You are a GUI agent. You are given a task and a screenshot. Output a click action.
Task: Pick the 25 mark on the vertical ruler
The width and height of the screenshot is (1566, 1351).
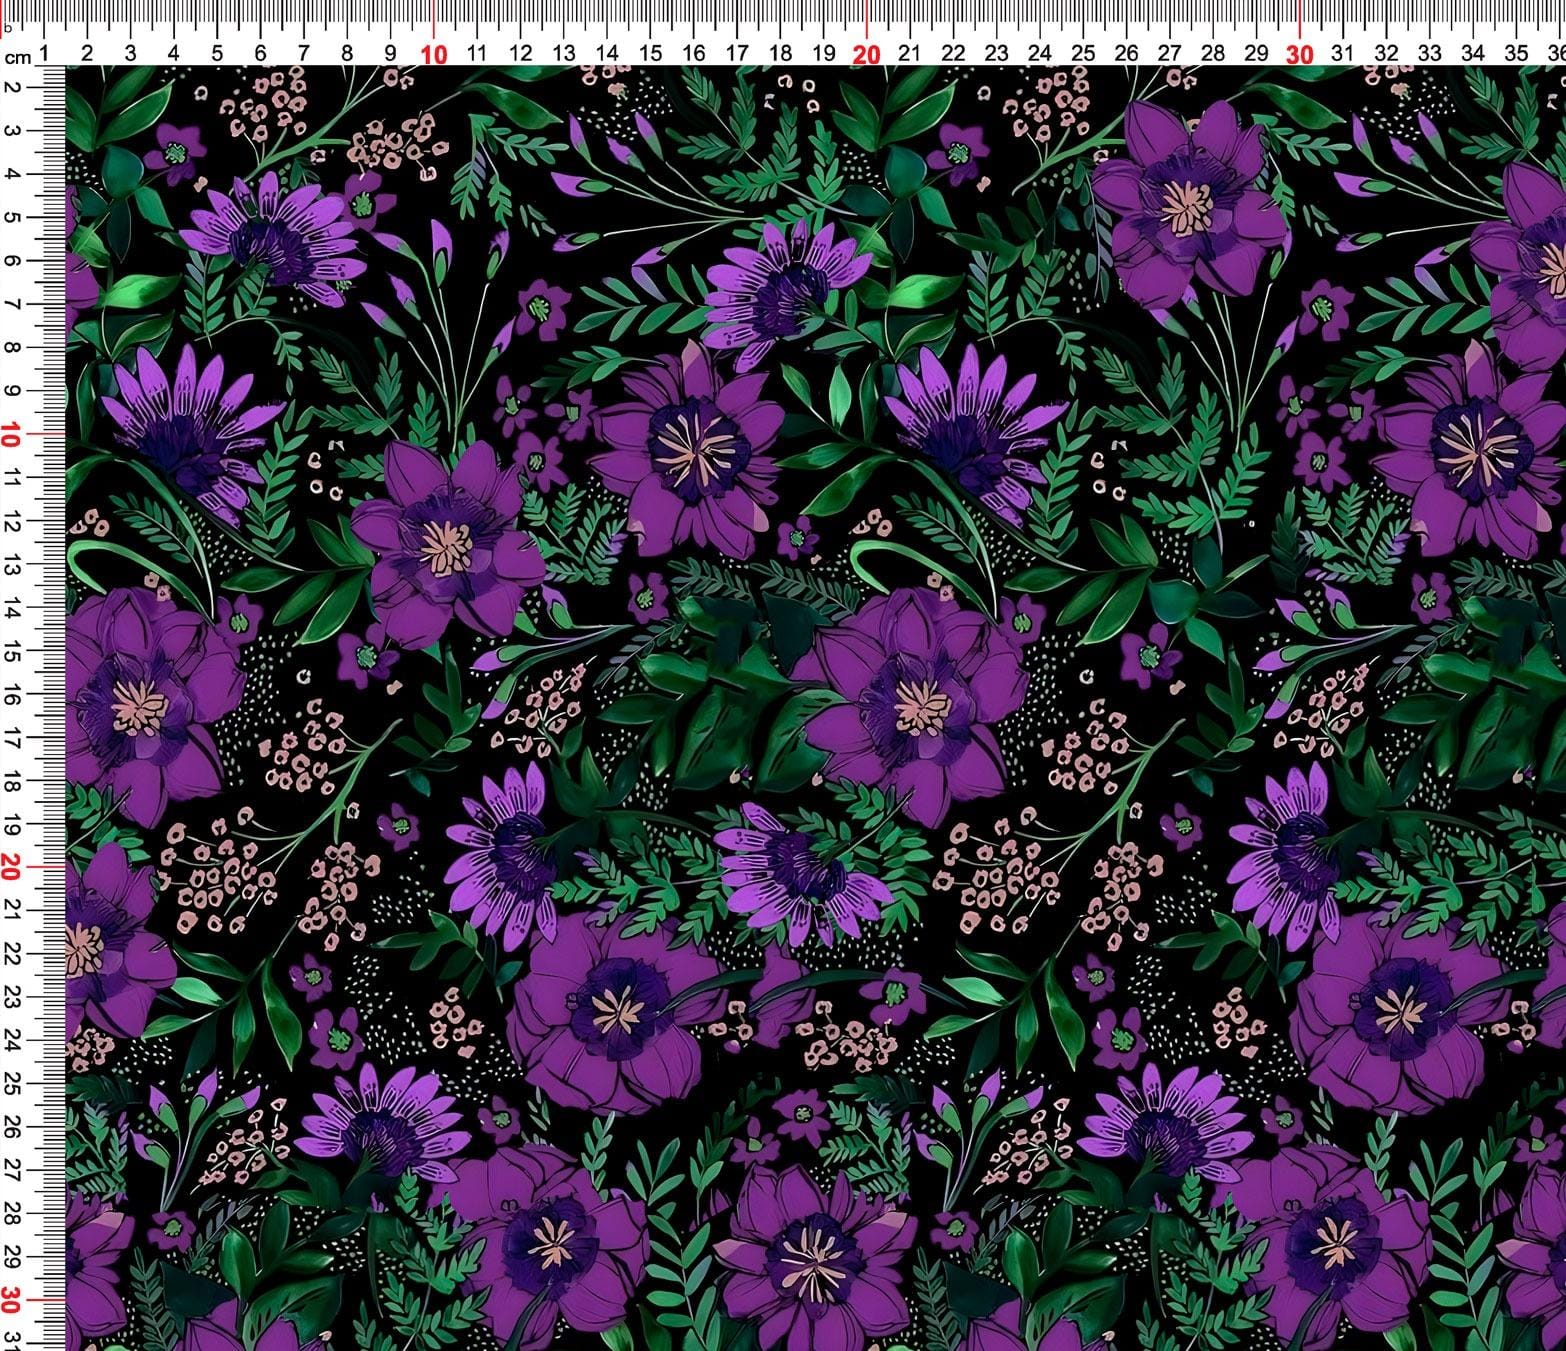(x=12, y=1083)
